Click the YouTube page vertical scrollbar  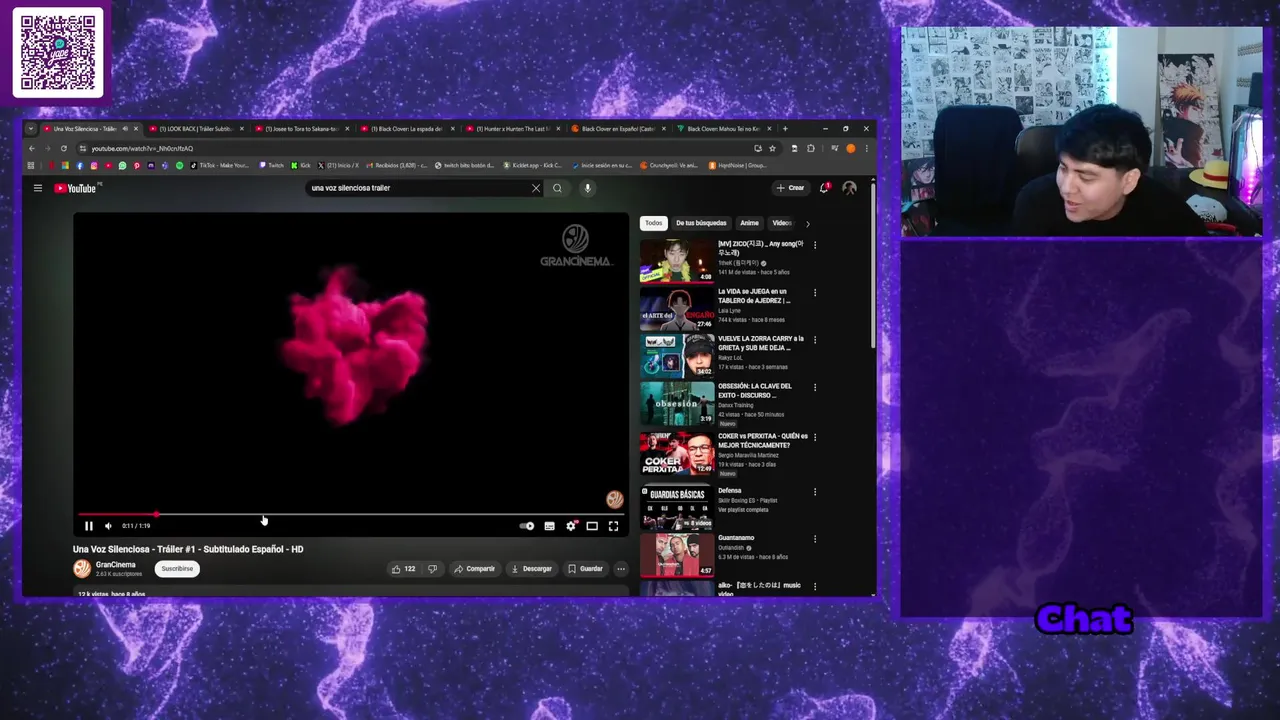(x=873, y=265)
